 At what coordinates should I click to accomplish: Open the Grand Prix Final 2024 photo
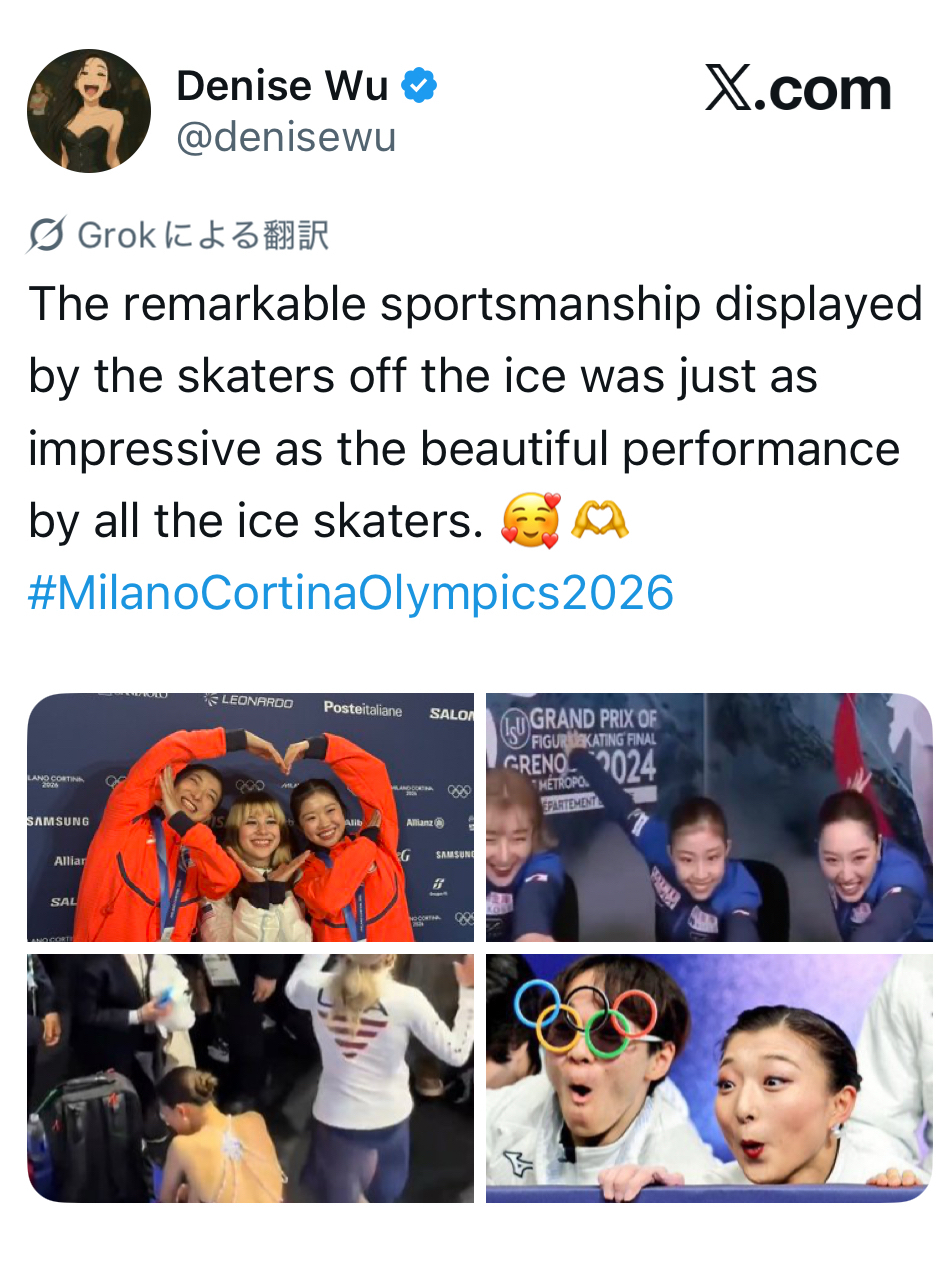point(709,817)
